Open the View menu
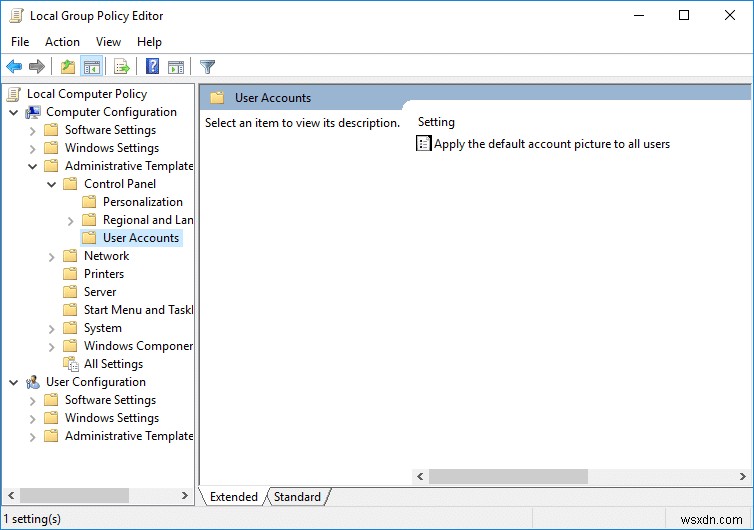This screenshot has height=530, width=754. pos(108,42)
